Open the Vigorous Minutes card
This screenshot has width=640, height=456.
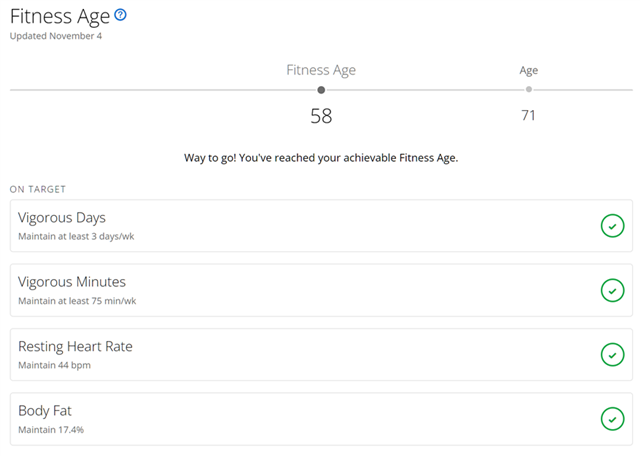click(x=321, y=290)
